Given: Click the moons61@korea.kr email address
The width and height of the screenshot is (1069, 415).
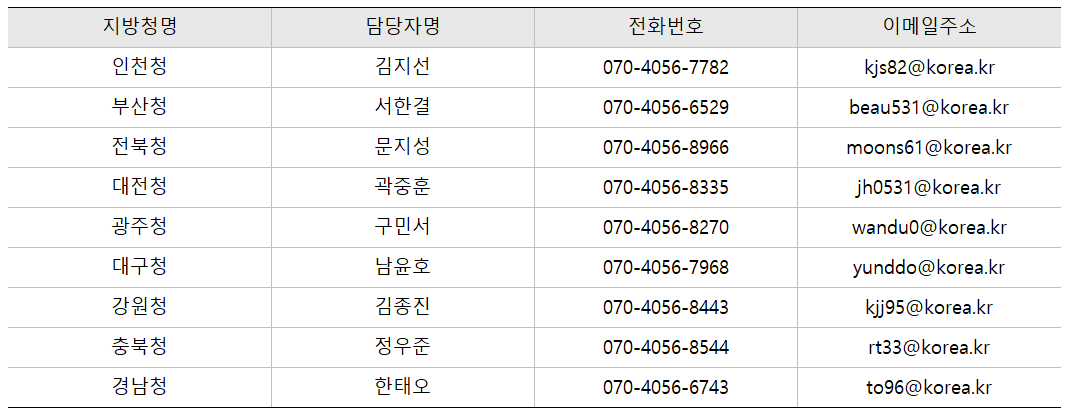Looking at the screenshot, I should coord(929,148).
